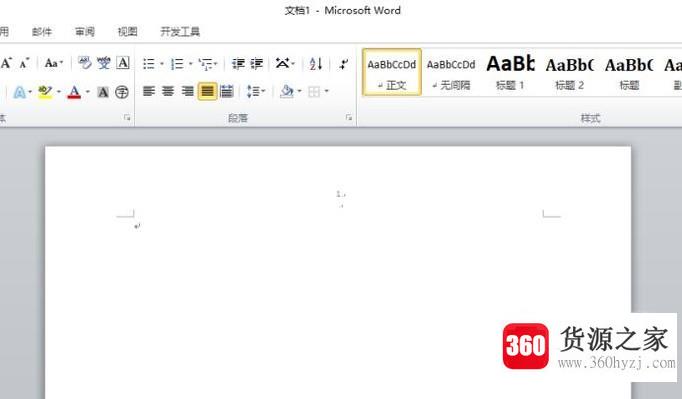Expand the Multilevel List dropdown arrow
Image resolution: width=682 pixels, height=399 pixels.
[x=215, y=64]
